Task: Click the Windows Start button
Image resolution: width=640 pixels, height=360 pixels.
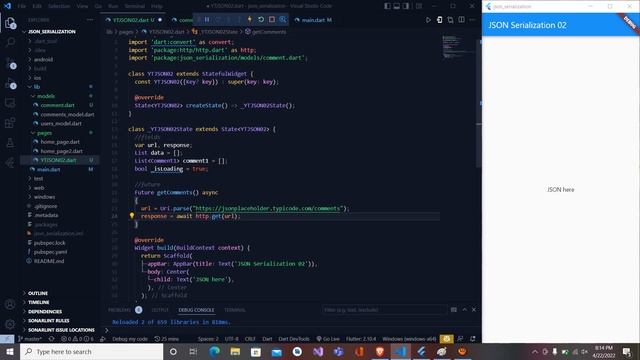Action: point(10,351)
